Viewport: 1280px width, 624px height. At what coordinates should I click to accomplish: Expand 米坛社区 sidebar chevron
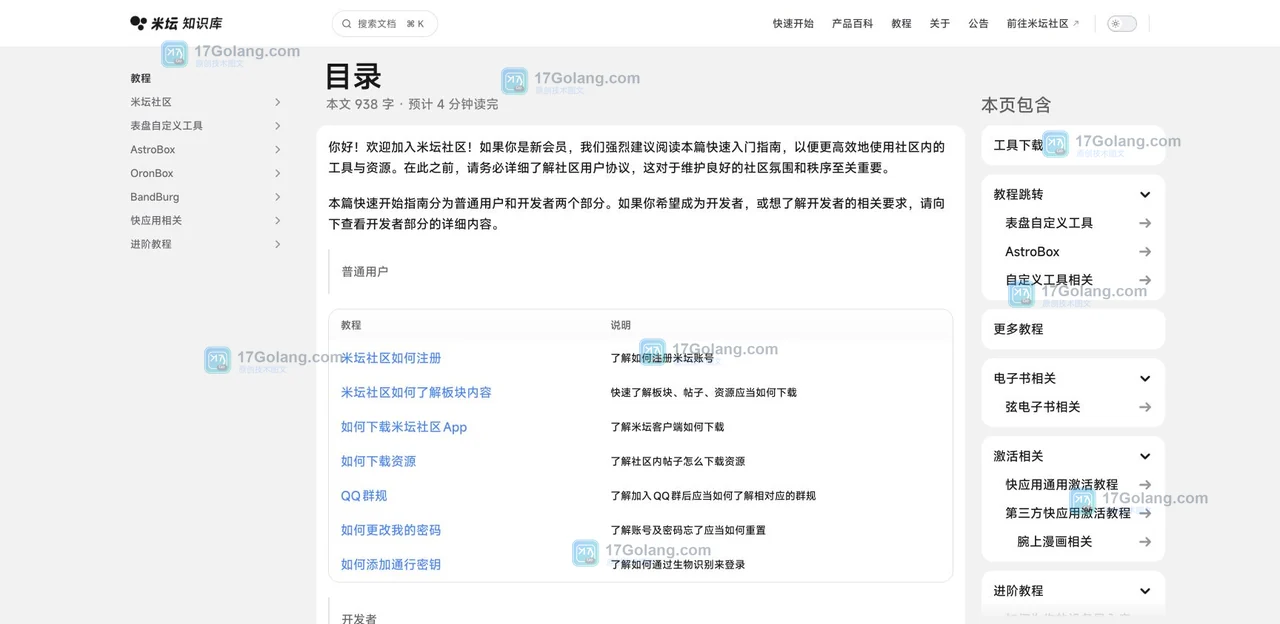click(x=278, y=102)
